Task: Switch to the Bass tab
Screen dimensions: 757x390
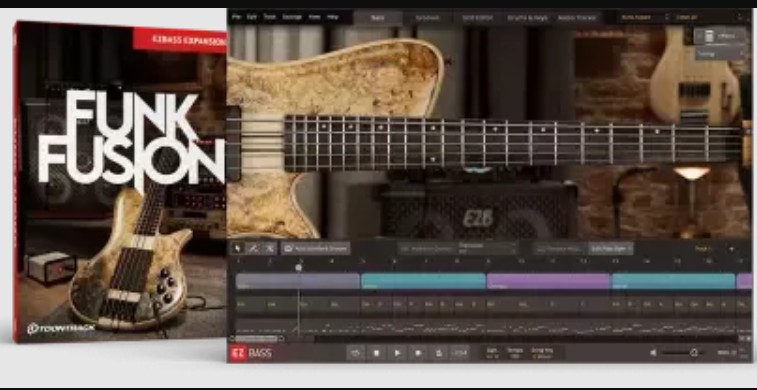Action: (378, 18)
